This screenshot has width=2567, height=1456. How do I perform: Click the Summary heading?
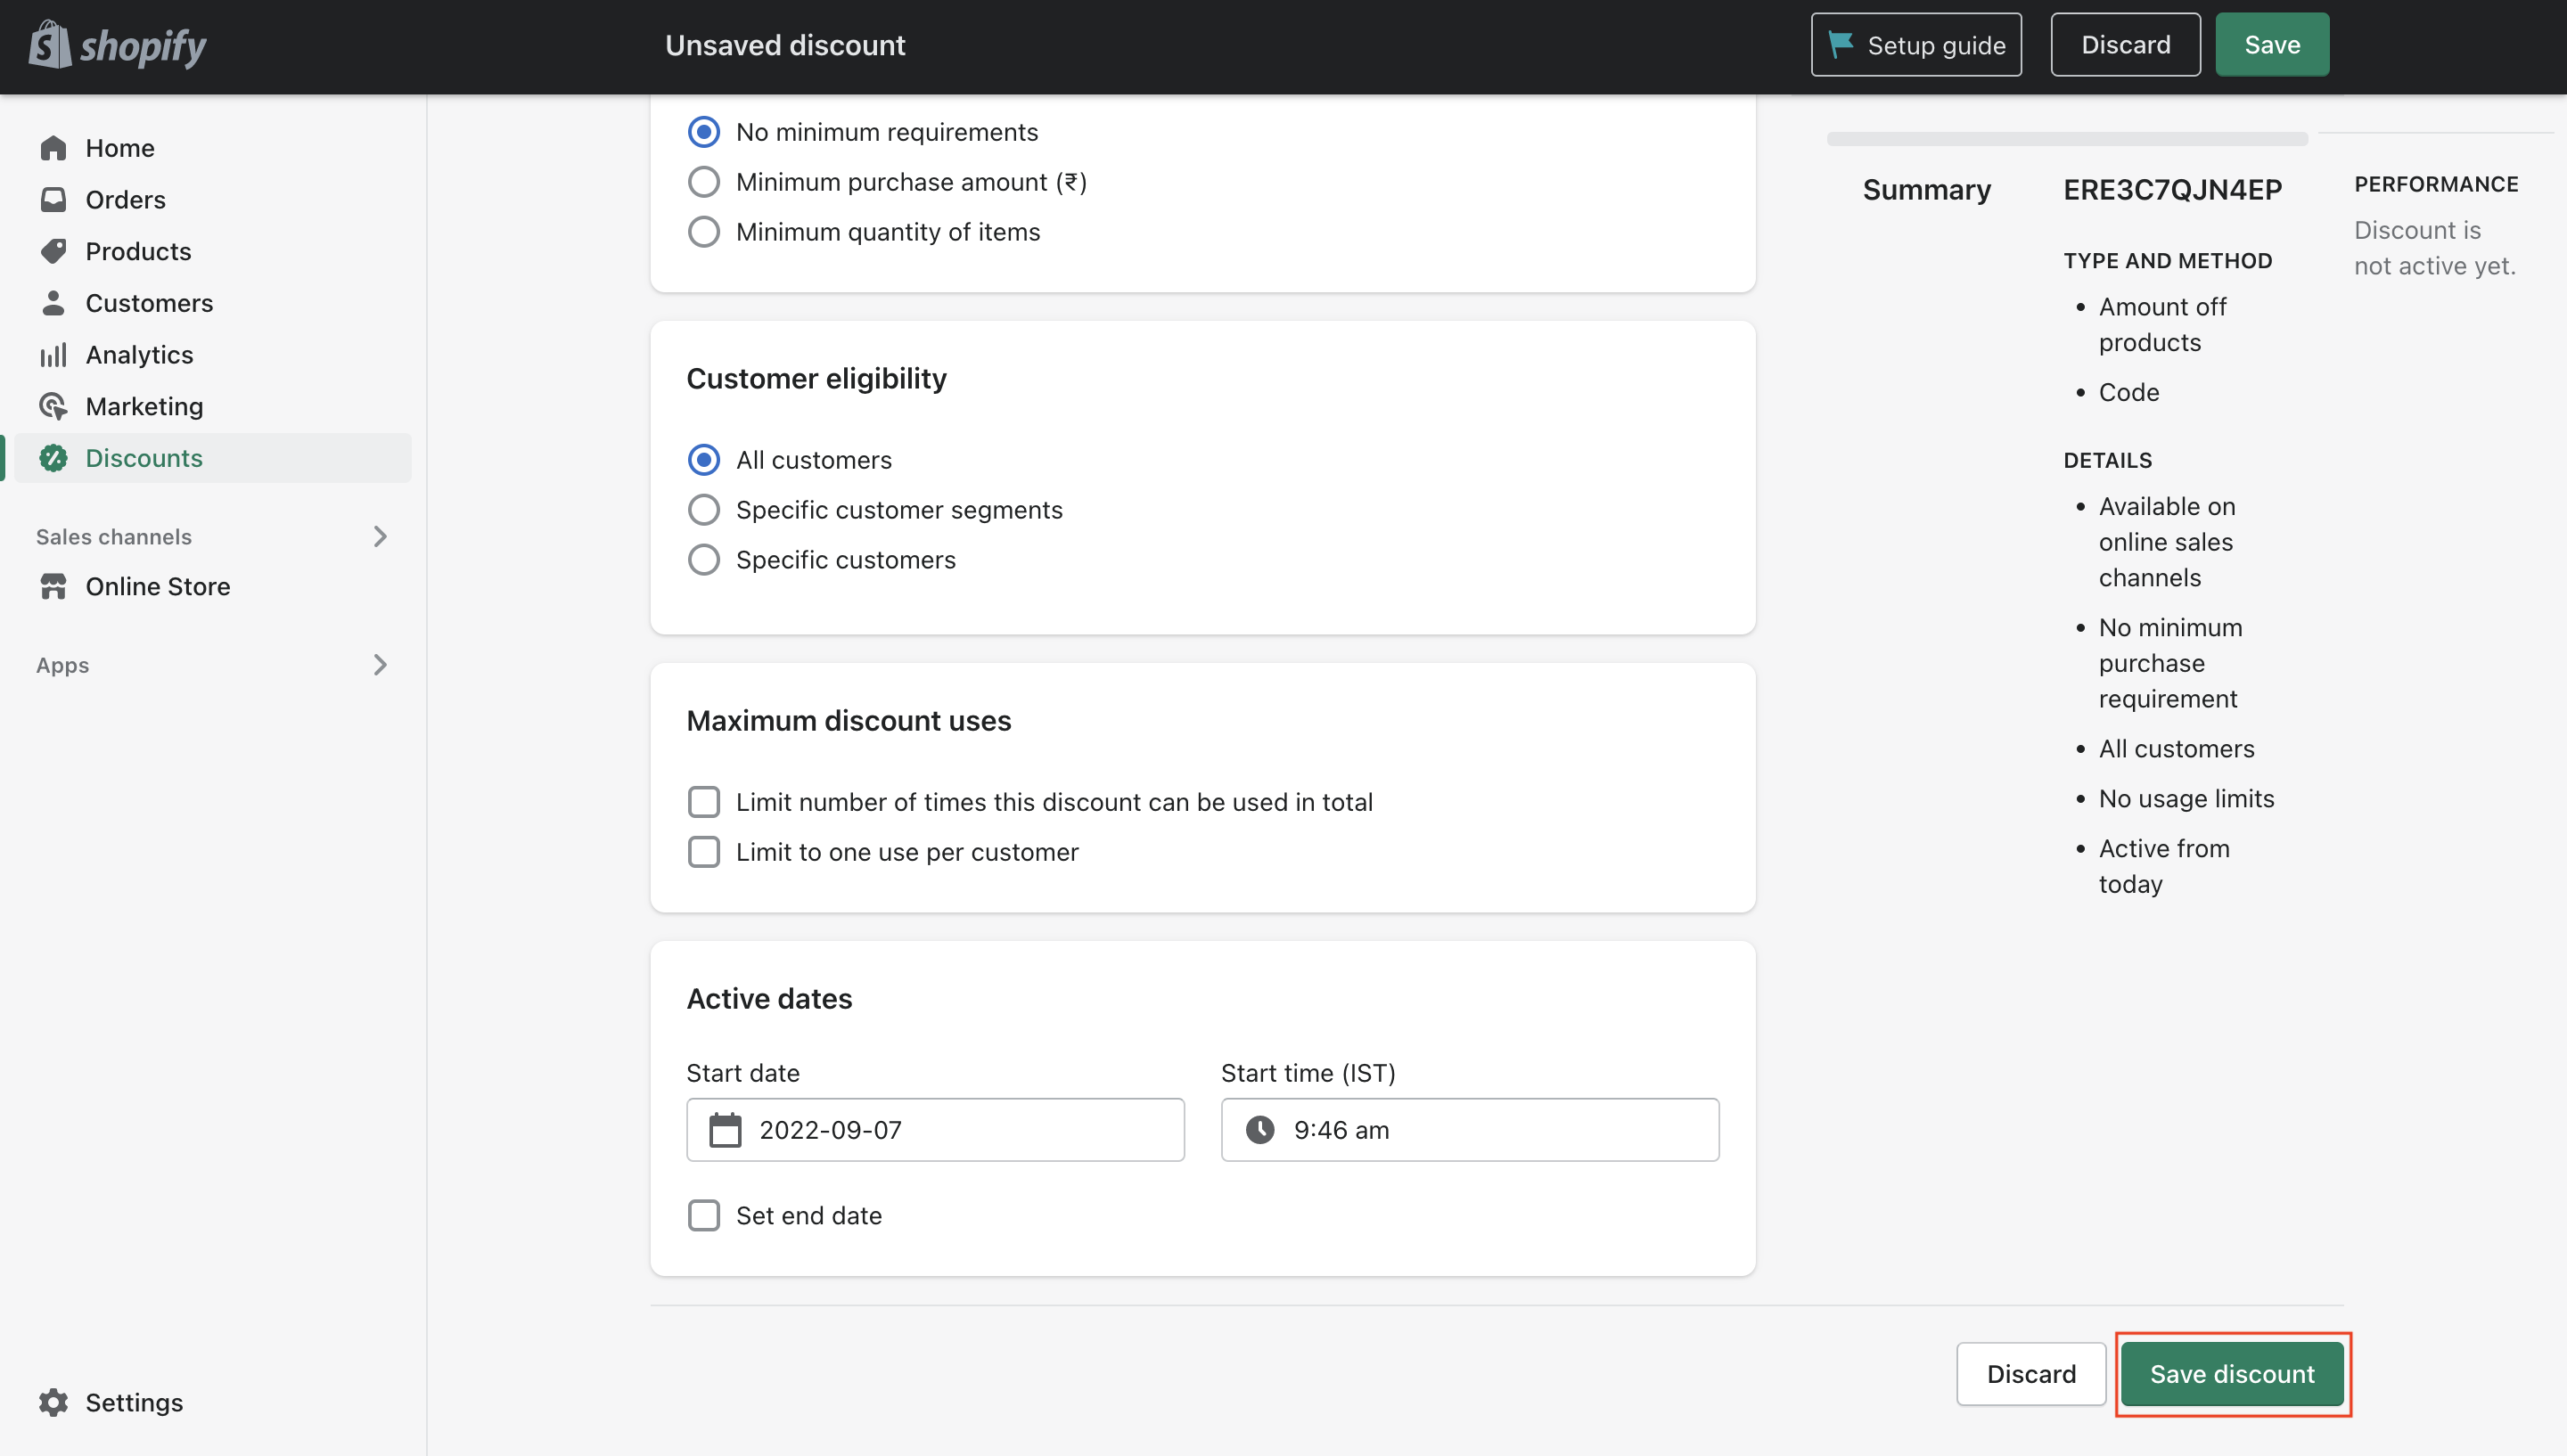[x=1926, y=190]
